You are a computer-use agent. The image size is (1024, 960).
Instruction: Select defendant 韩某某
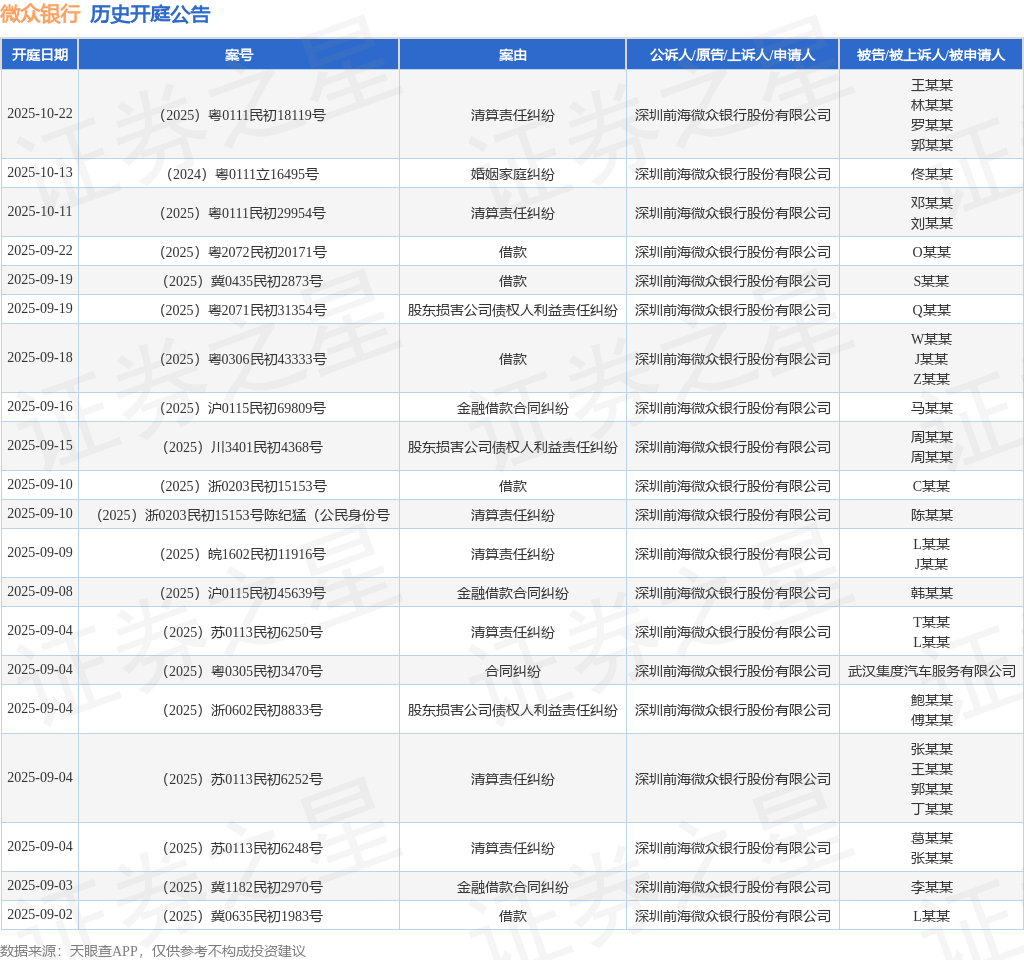(x=931, y=593)
